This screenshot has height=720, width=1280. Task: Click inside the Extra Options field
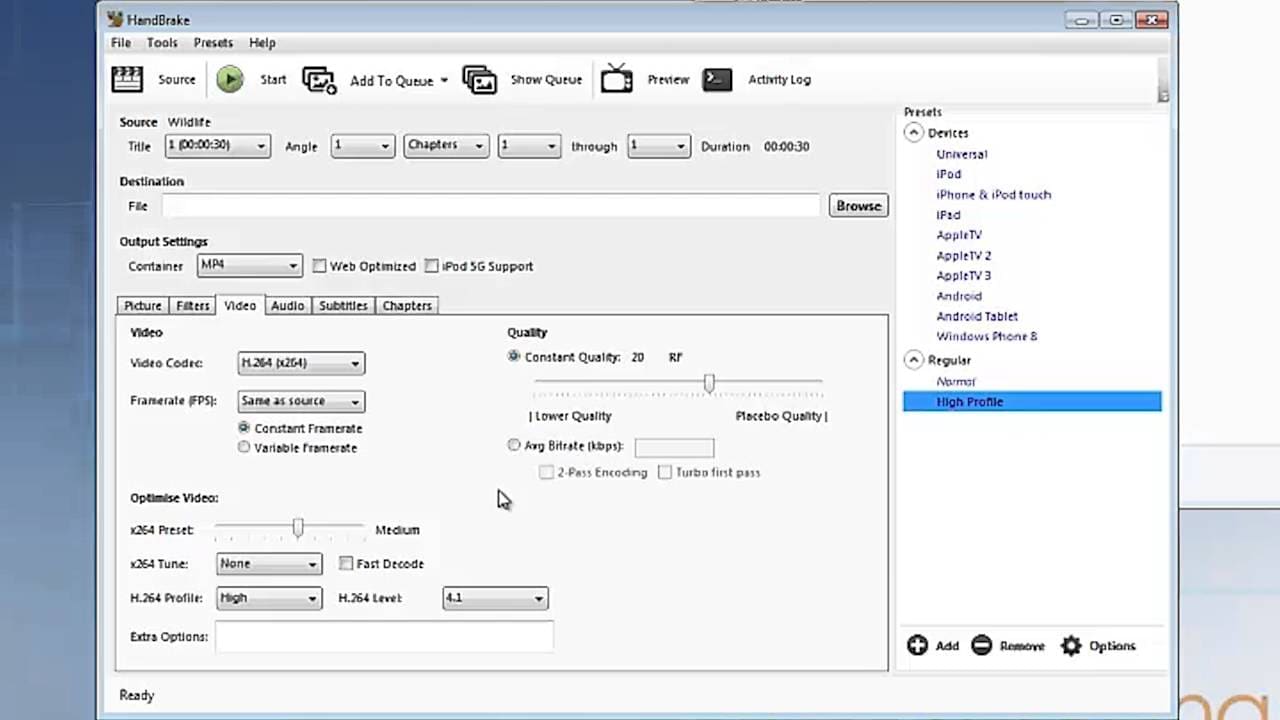(x=383, y=636)
